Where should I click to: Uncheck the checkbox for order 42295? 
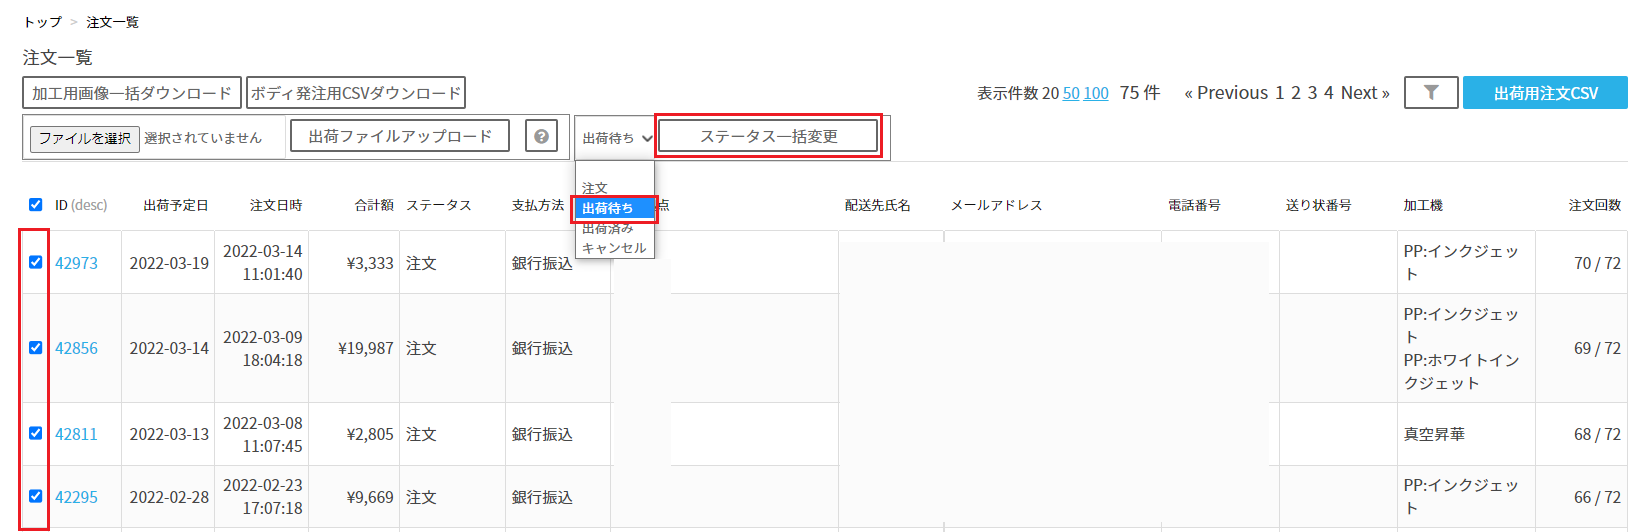[36, 496]
